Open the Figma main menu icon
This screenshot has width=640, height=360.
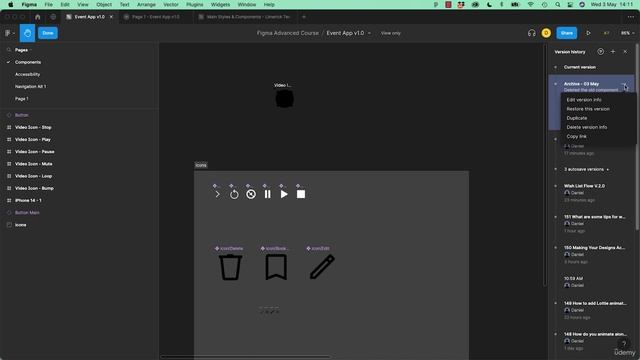9,33
